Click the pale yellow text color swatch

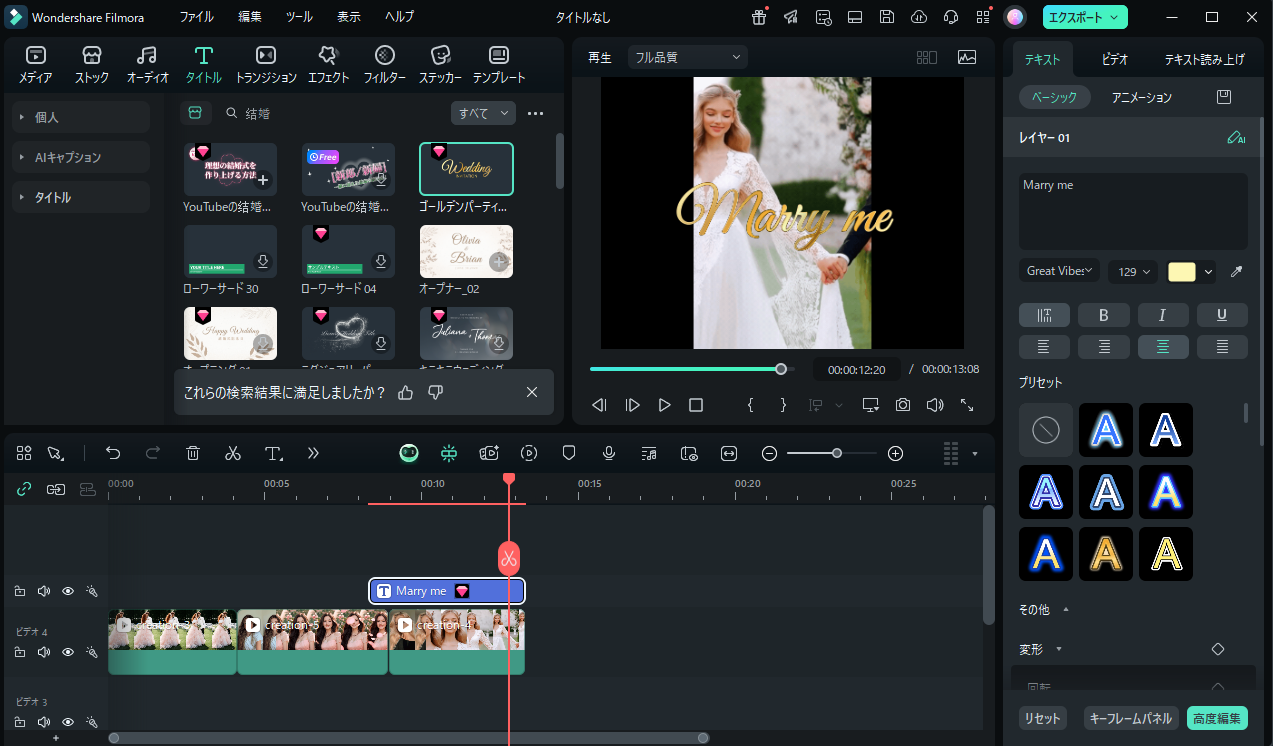tap(1182, 271)
